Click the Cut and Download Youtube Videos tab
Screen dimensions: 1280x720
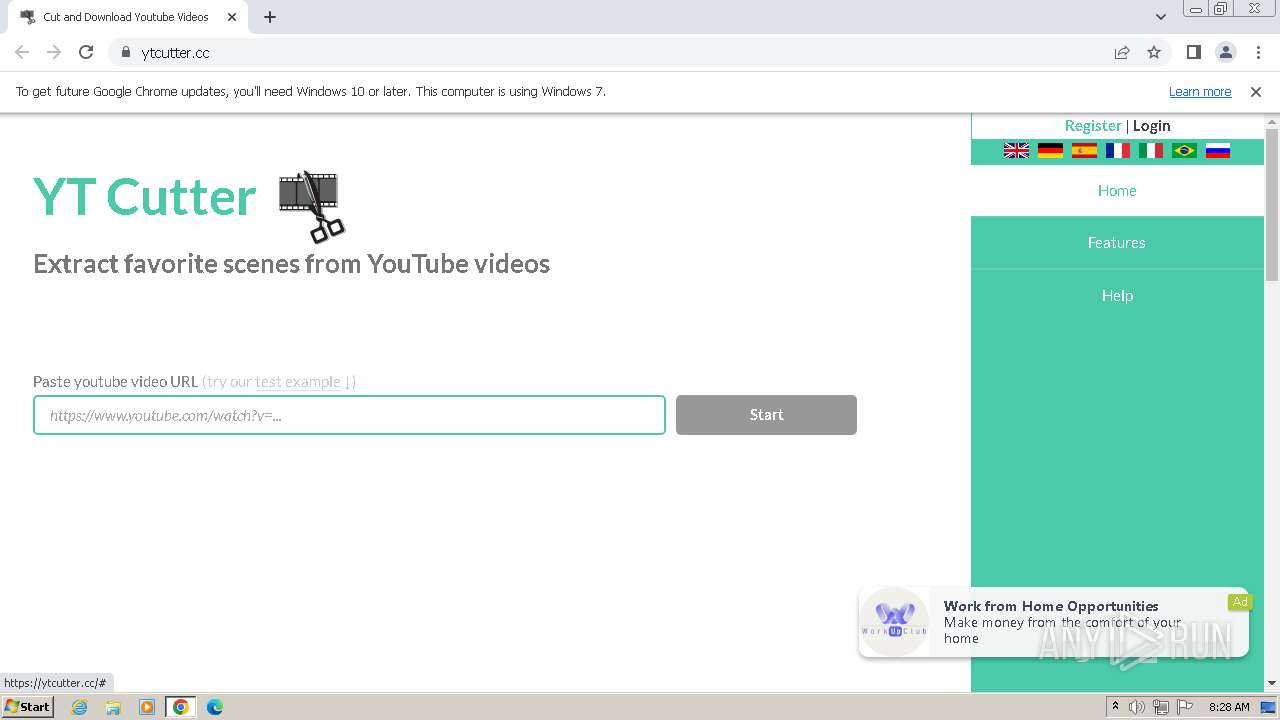[125, 17]
